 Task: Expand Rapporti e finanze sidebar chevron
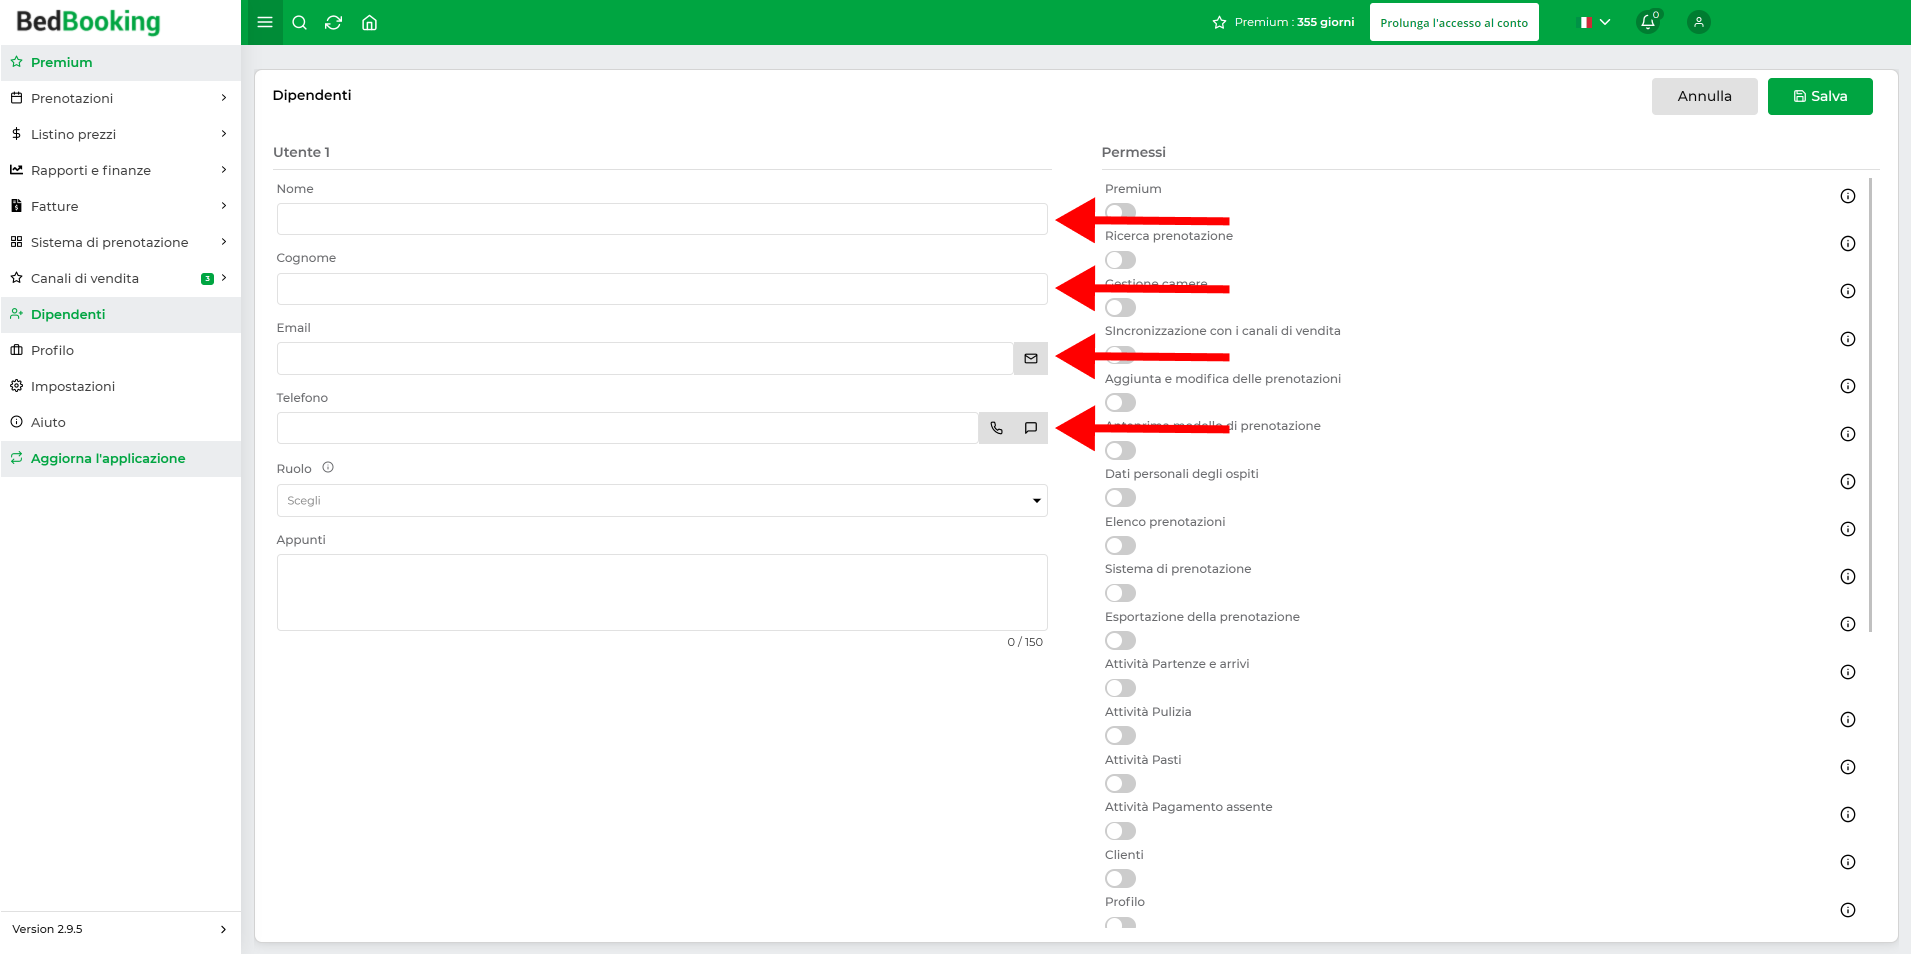pyautogui.click(x=224, y=170)
